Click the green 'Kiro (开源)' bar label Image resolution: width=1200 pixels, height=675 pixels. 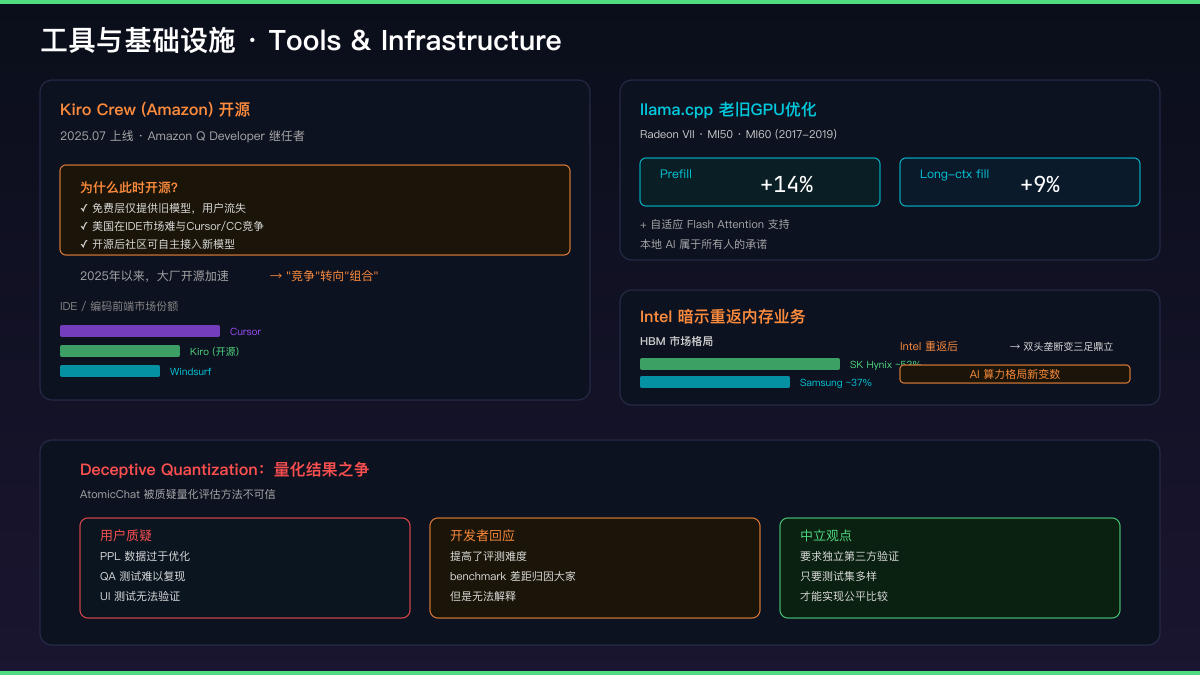click(215, 351)
